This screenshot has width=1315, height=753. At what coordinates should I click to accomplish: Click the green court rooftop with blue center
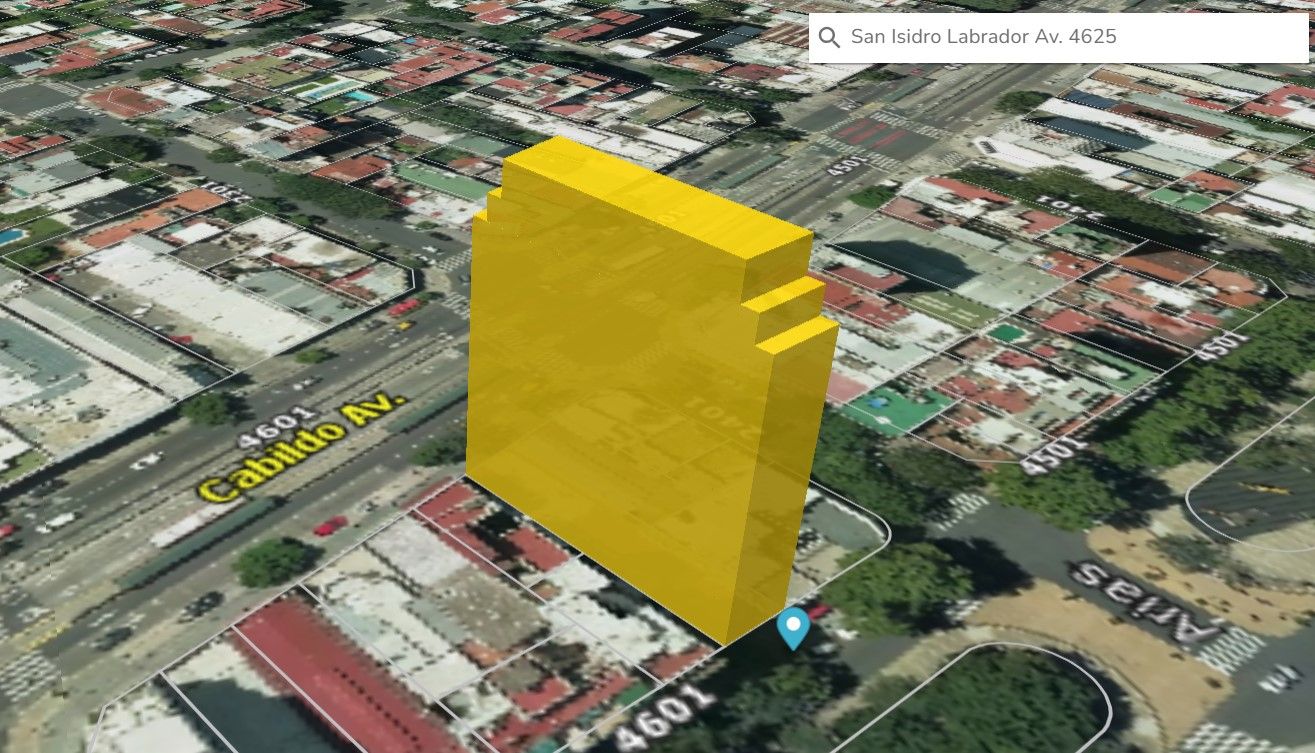click(897, 410)
